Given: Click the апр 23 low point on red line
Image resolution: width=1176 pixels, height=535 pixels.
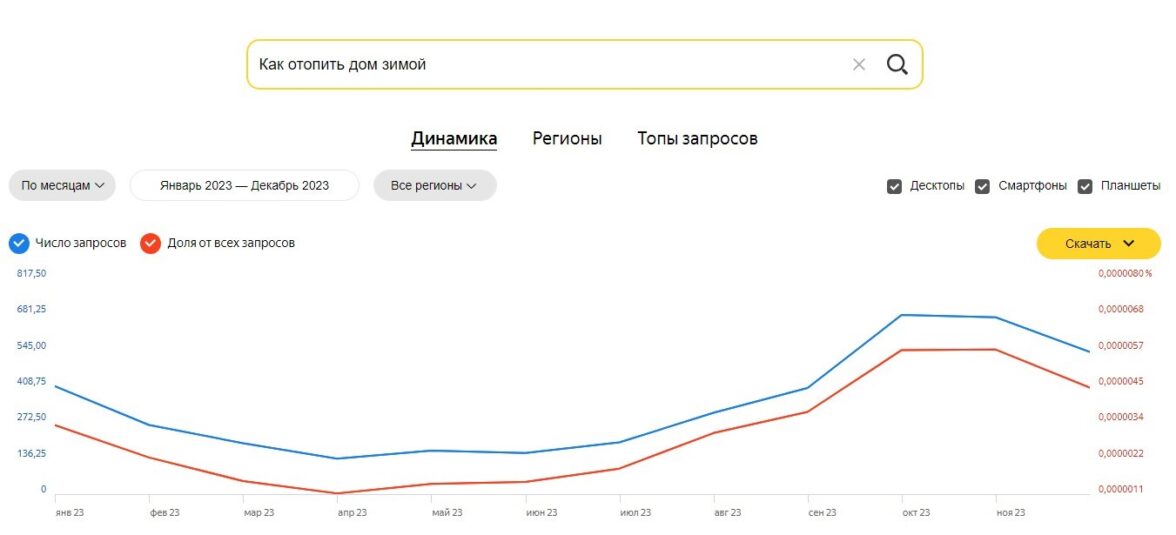Looking at the screenshot, I should click(x=338, y=493).
